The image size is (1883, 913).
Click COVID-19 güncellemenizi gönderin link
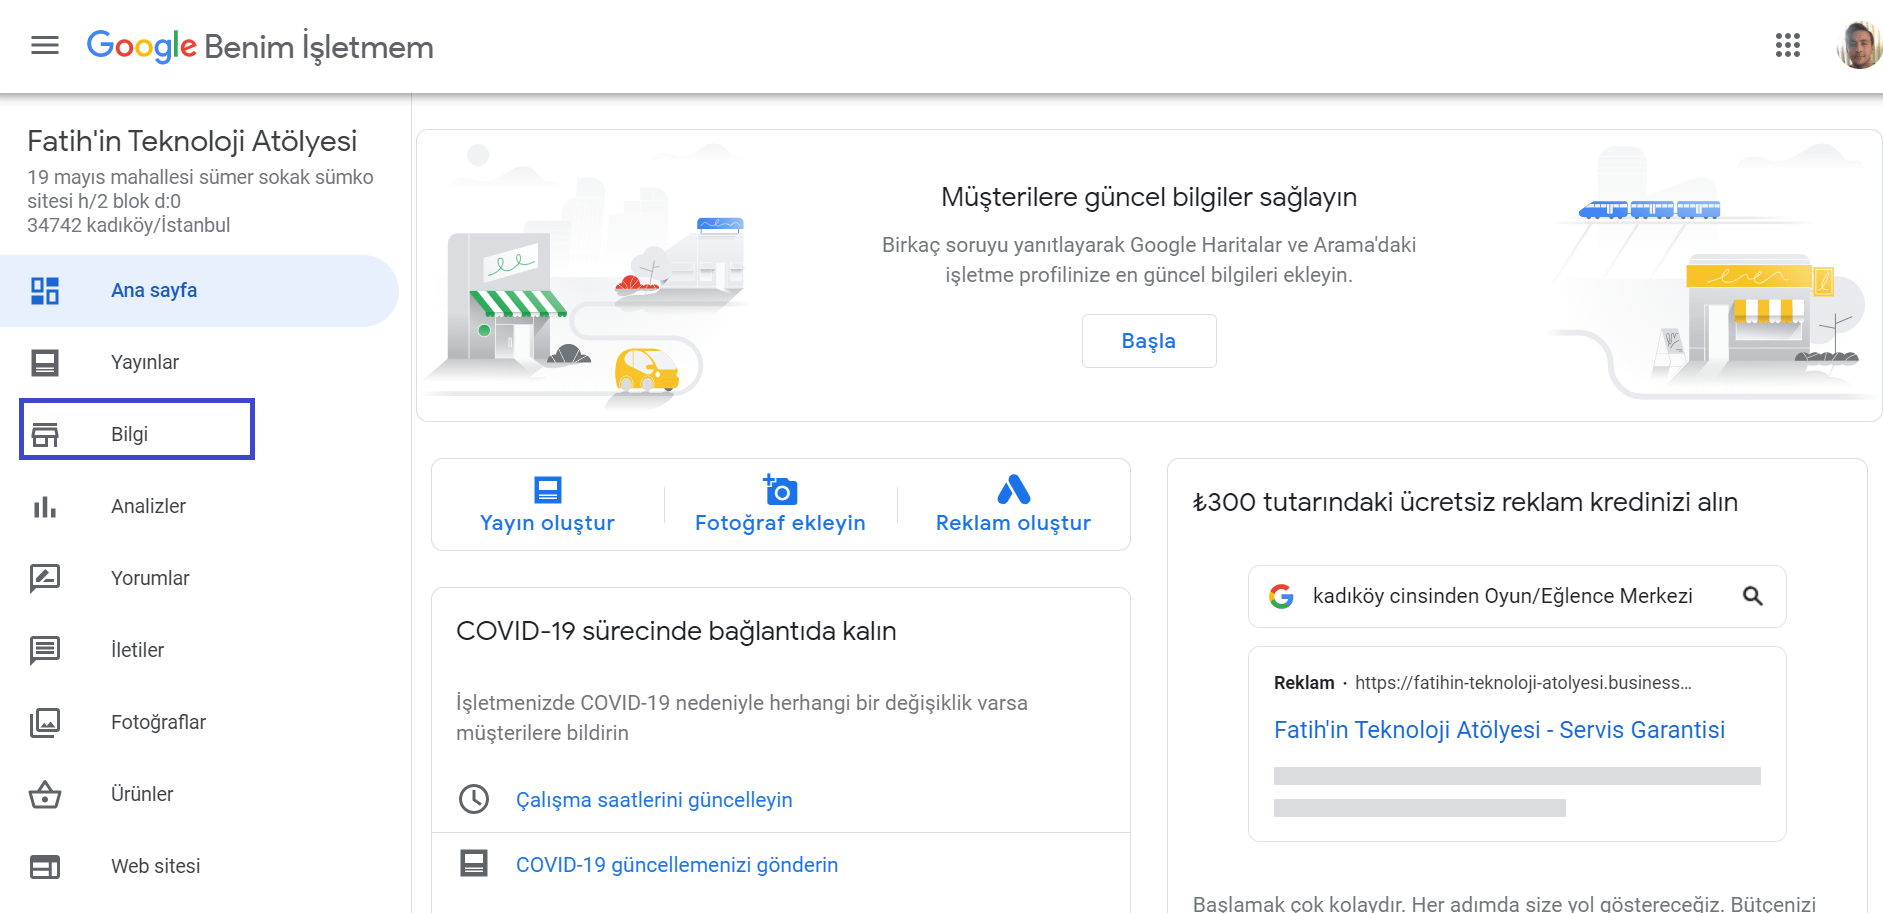pos(677,865)
